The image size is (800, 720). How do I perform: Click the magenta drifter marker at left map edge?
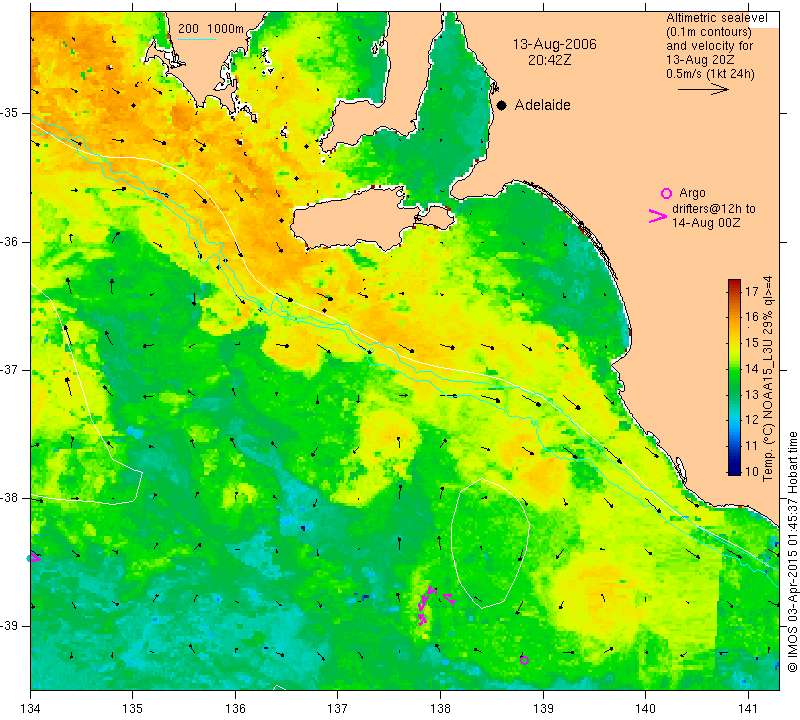coord(34,557)
